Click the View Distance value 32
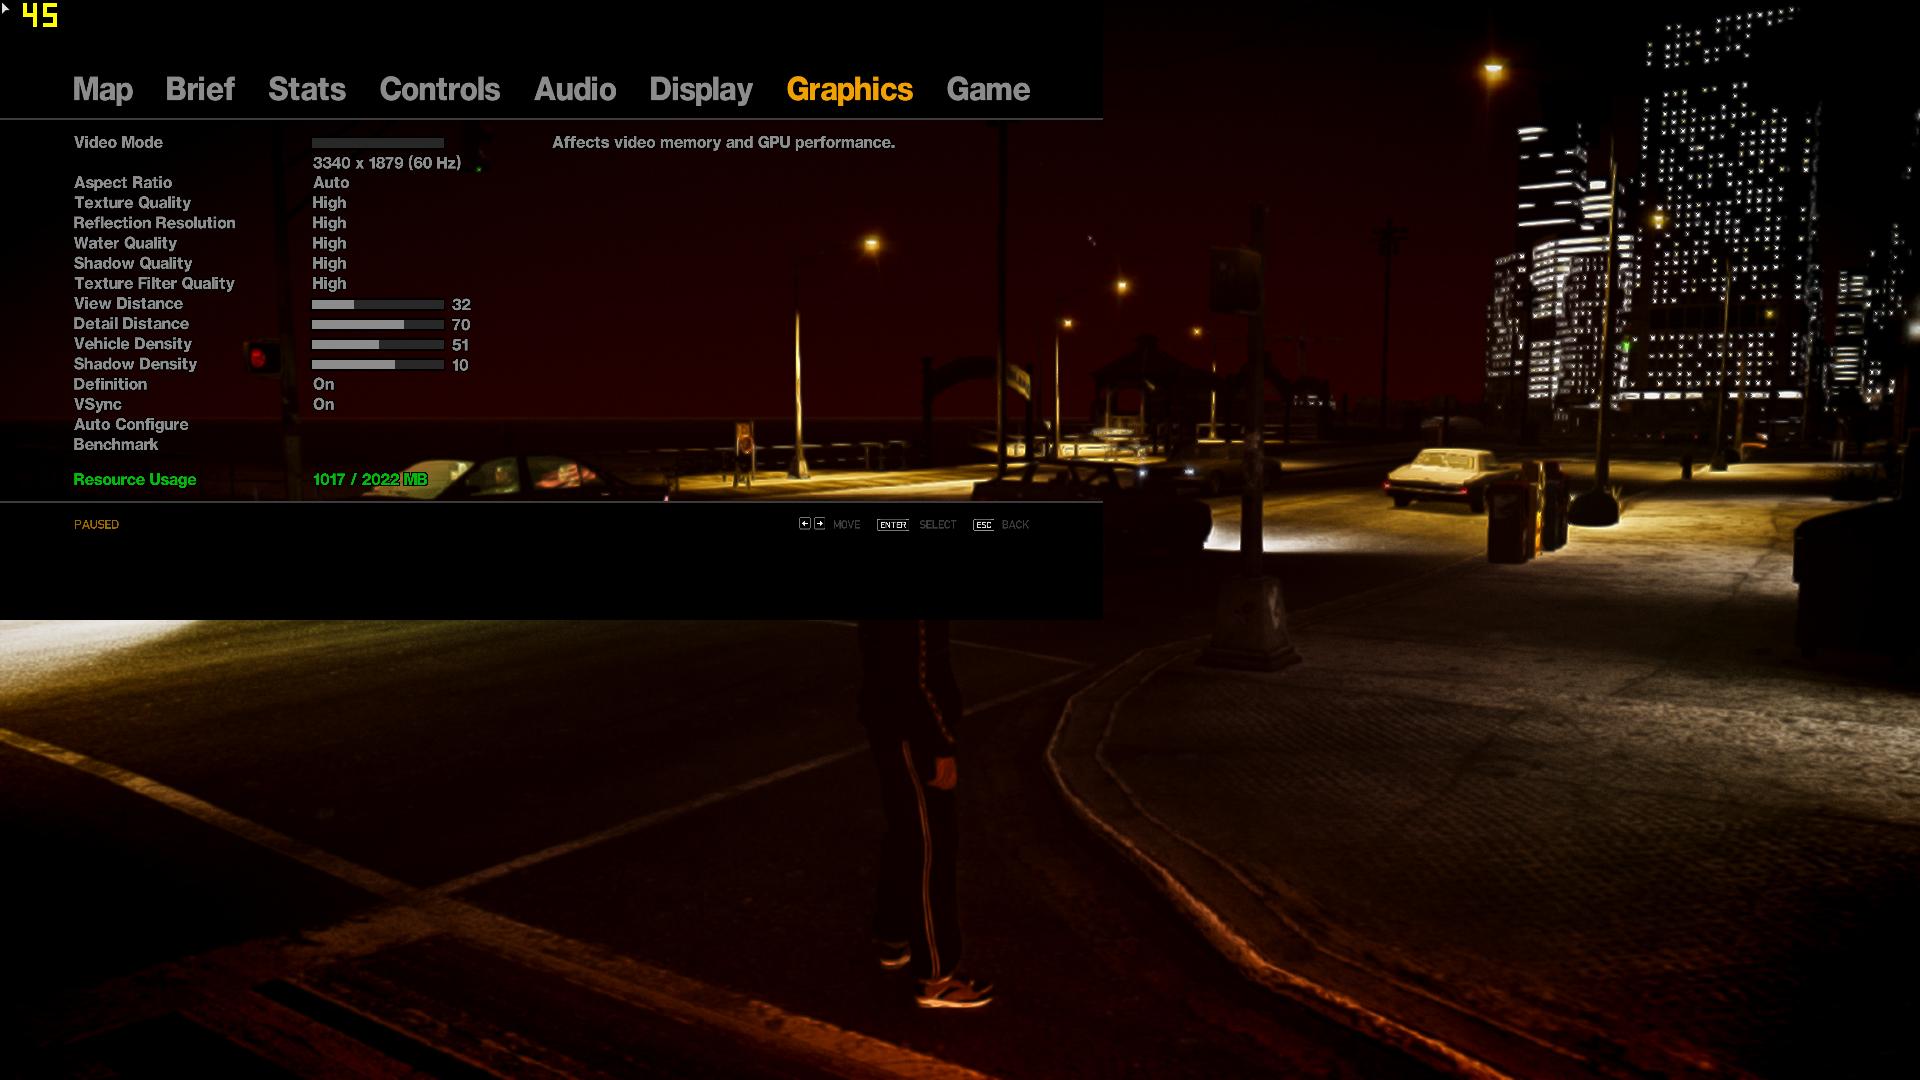 coord(461,305)
